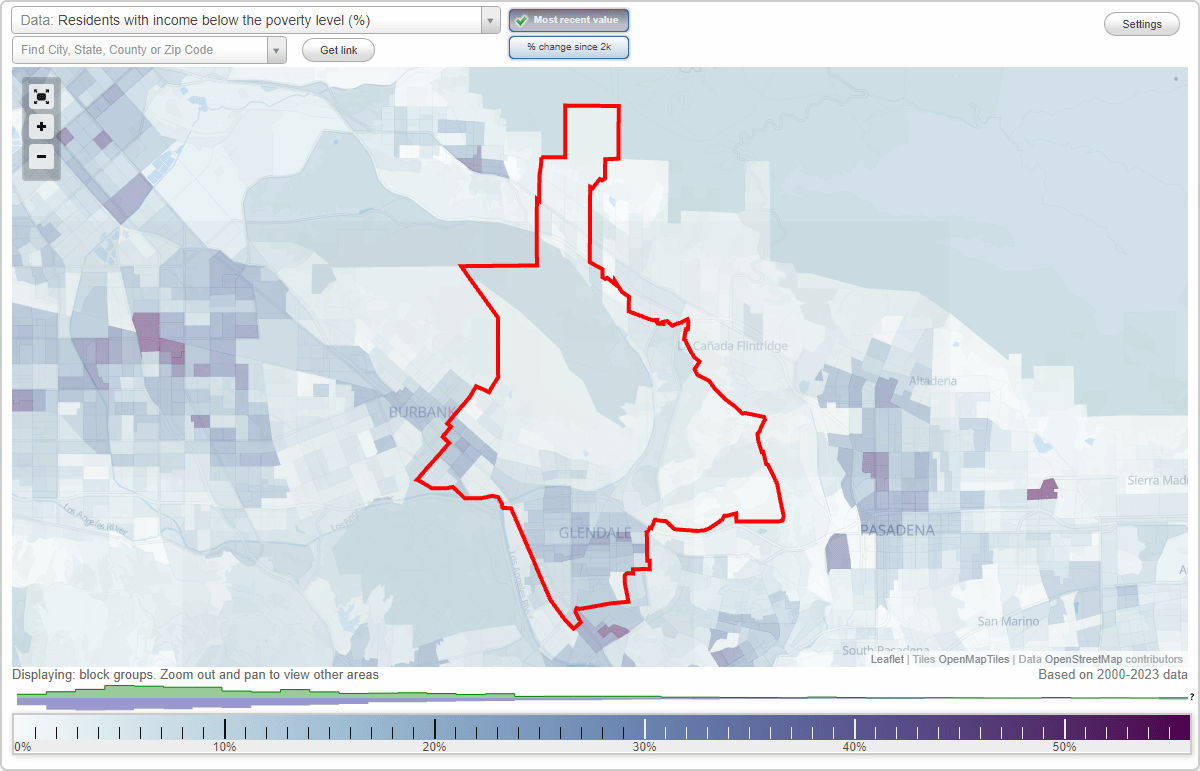Click the fit-map-to-extent icon

tap(41, 96)
